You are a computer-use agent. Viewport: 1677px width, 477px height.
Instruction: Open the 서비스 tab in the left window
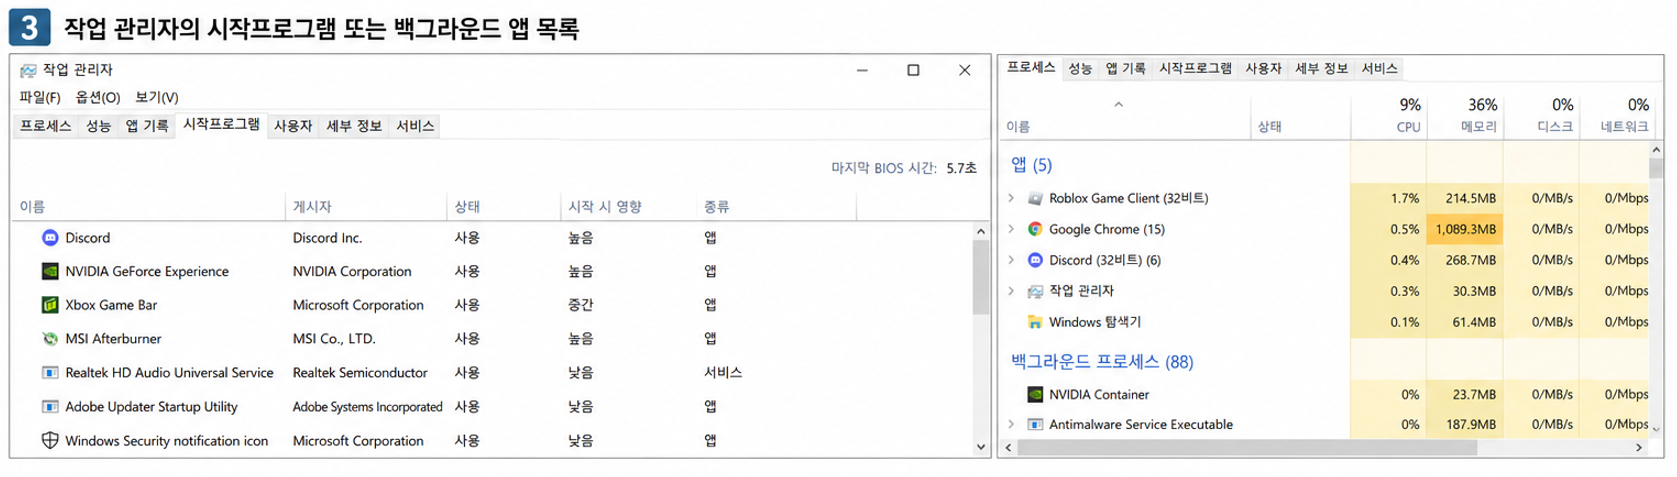pos(415,126)
